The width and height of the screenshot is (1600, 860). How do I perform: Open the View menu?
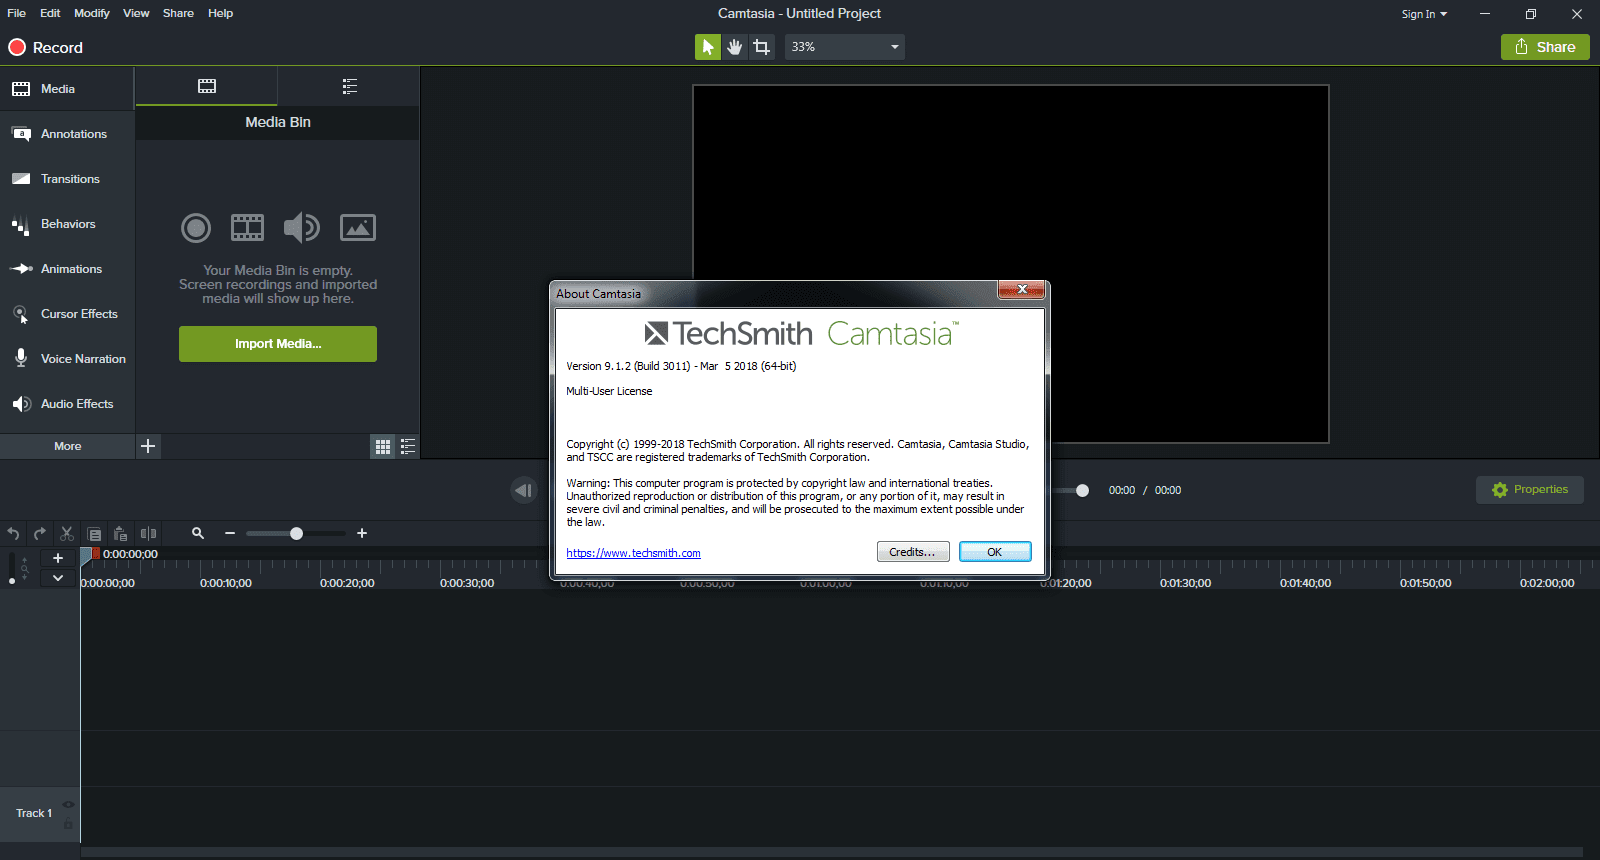(136, 13)
